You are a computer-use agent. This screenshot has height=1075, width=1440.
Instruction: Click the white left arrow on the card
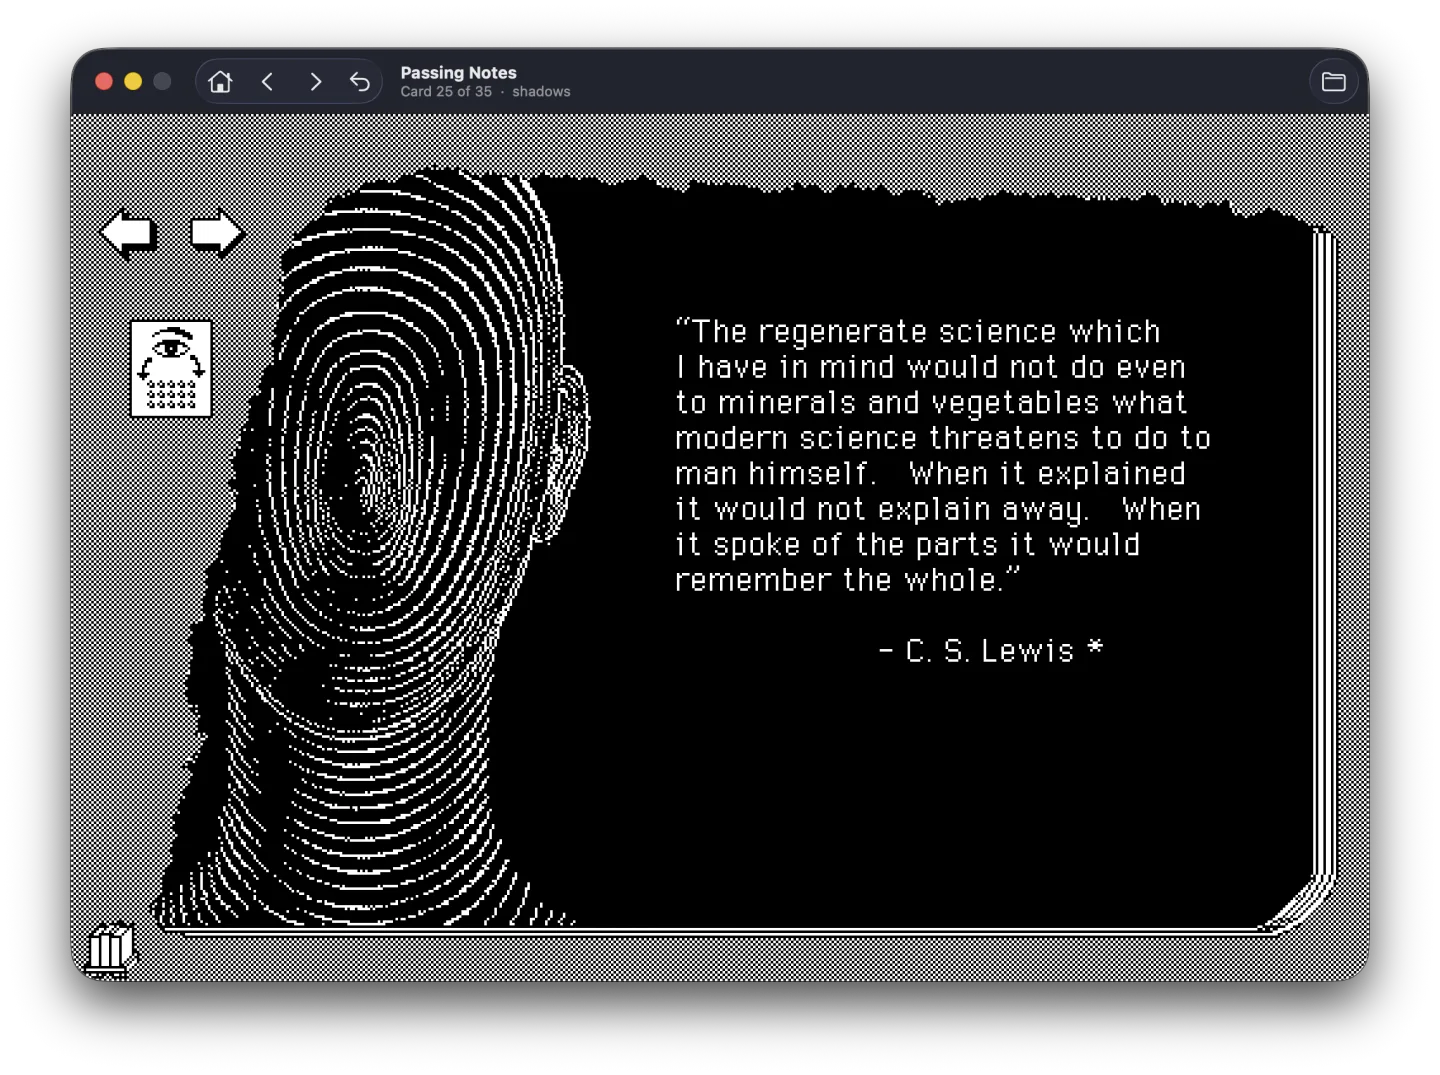(129, 234)
